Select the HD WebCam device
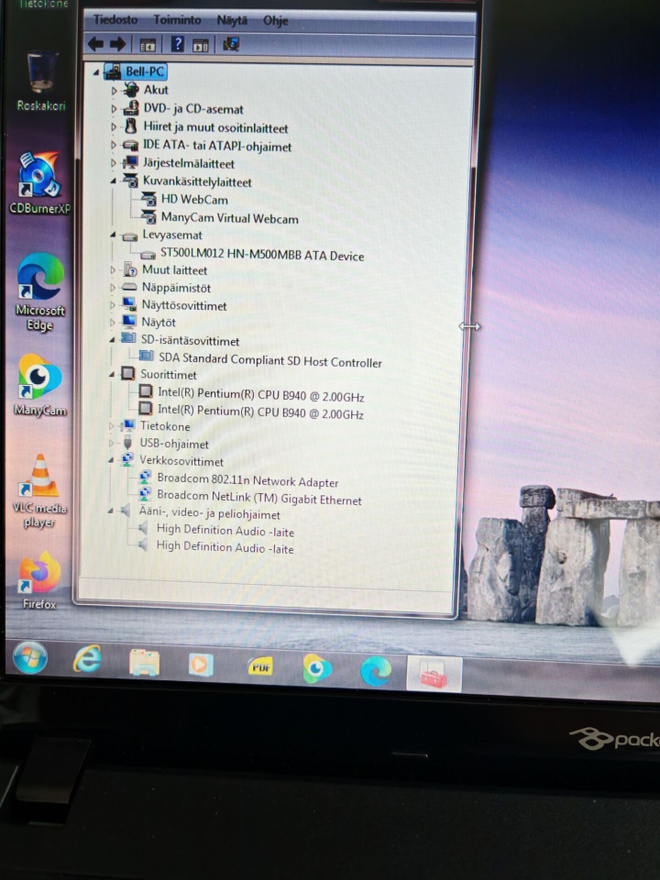Viewport: 660px width, 880px height. pyautogui.click(x=194, y=199)
